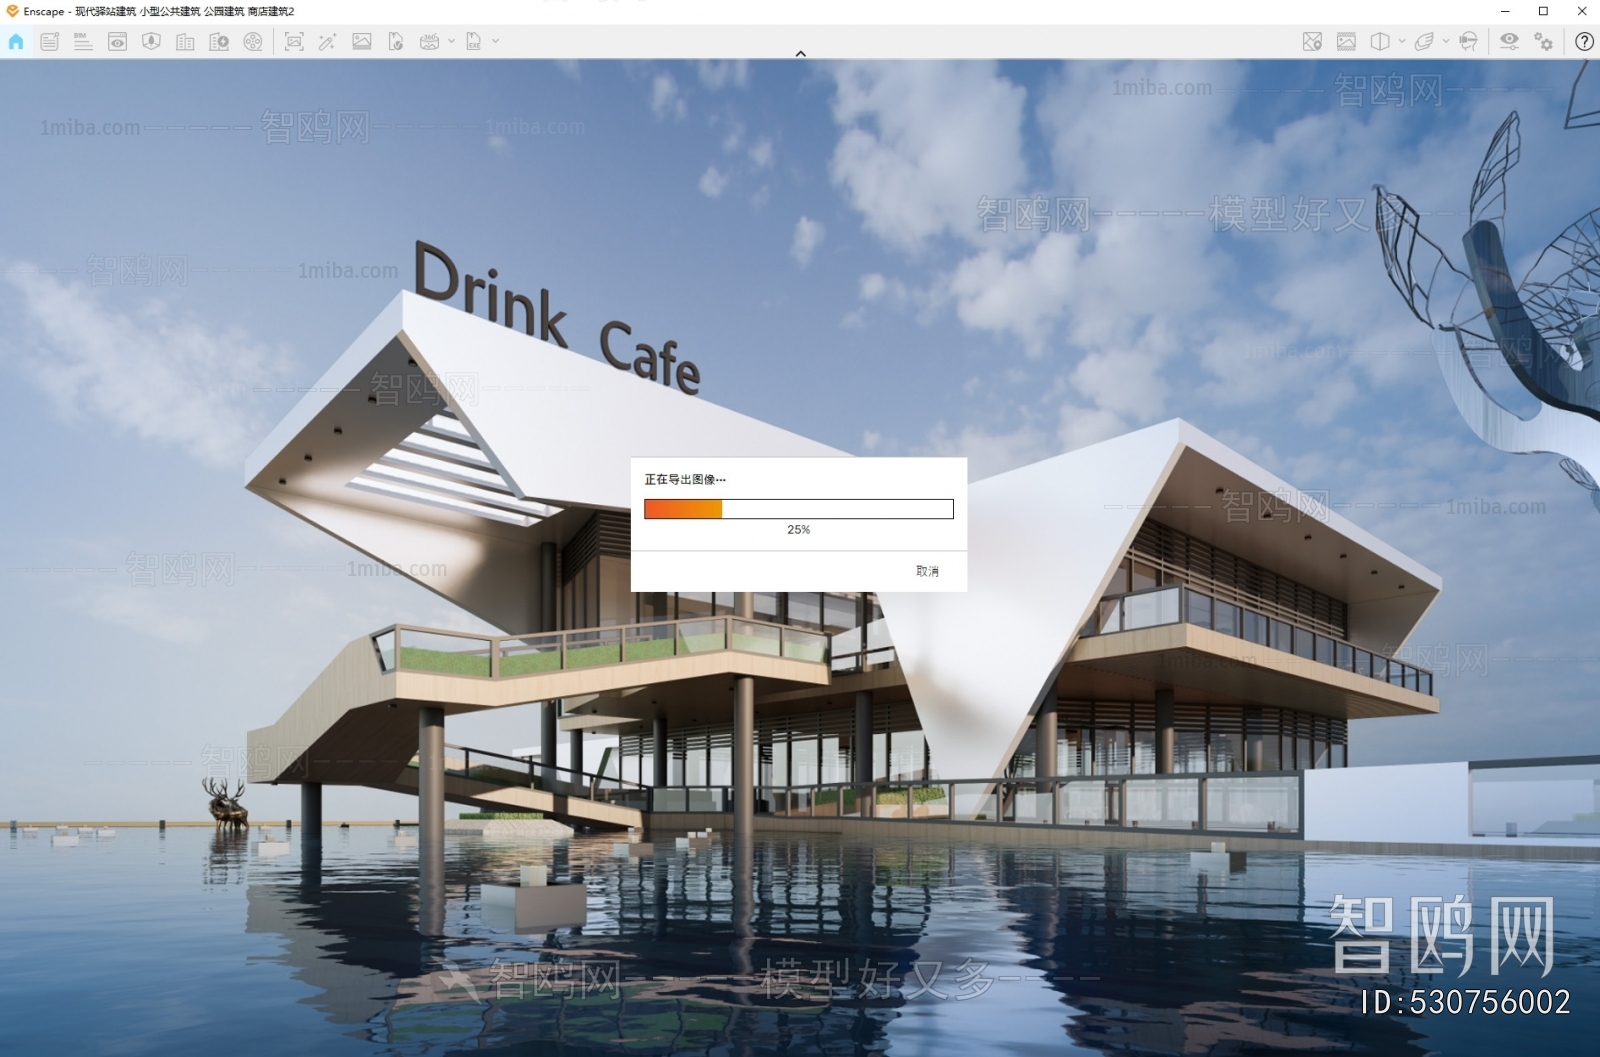Toggle the material preview texture icon
The height and width of the screenshot is (1057, 1600).
point(1344,42)
